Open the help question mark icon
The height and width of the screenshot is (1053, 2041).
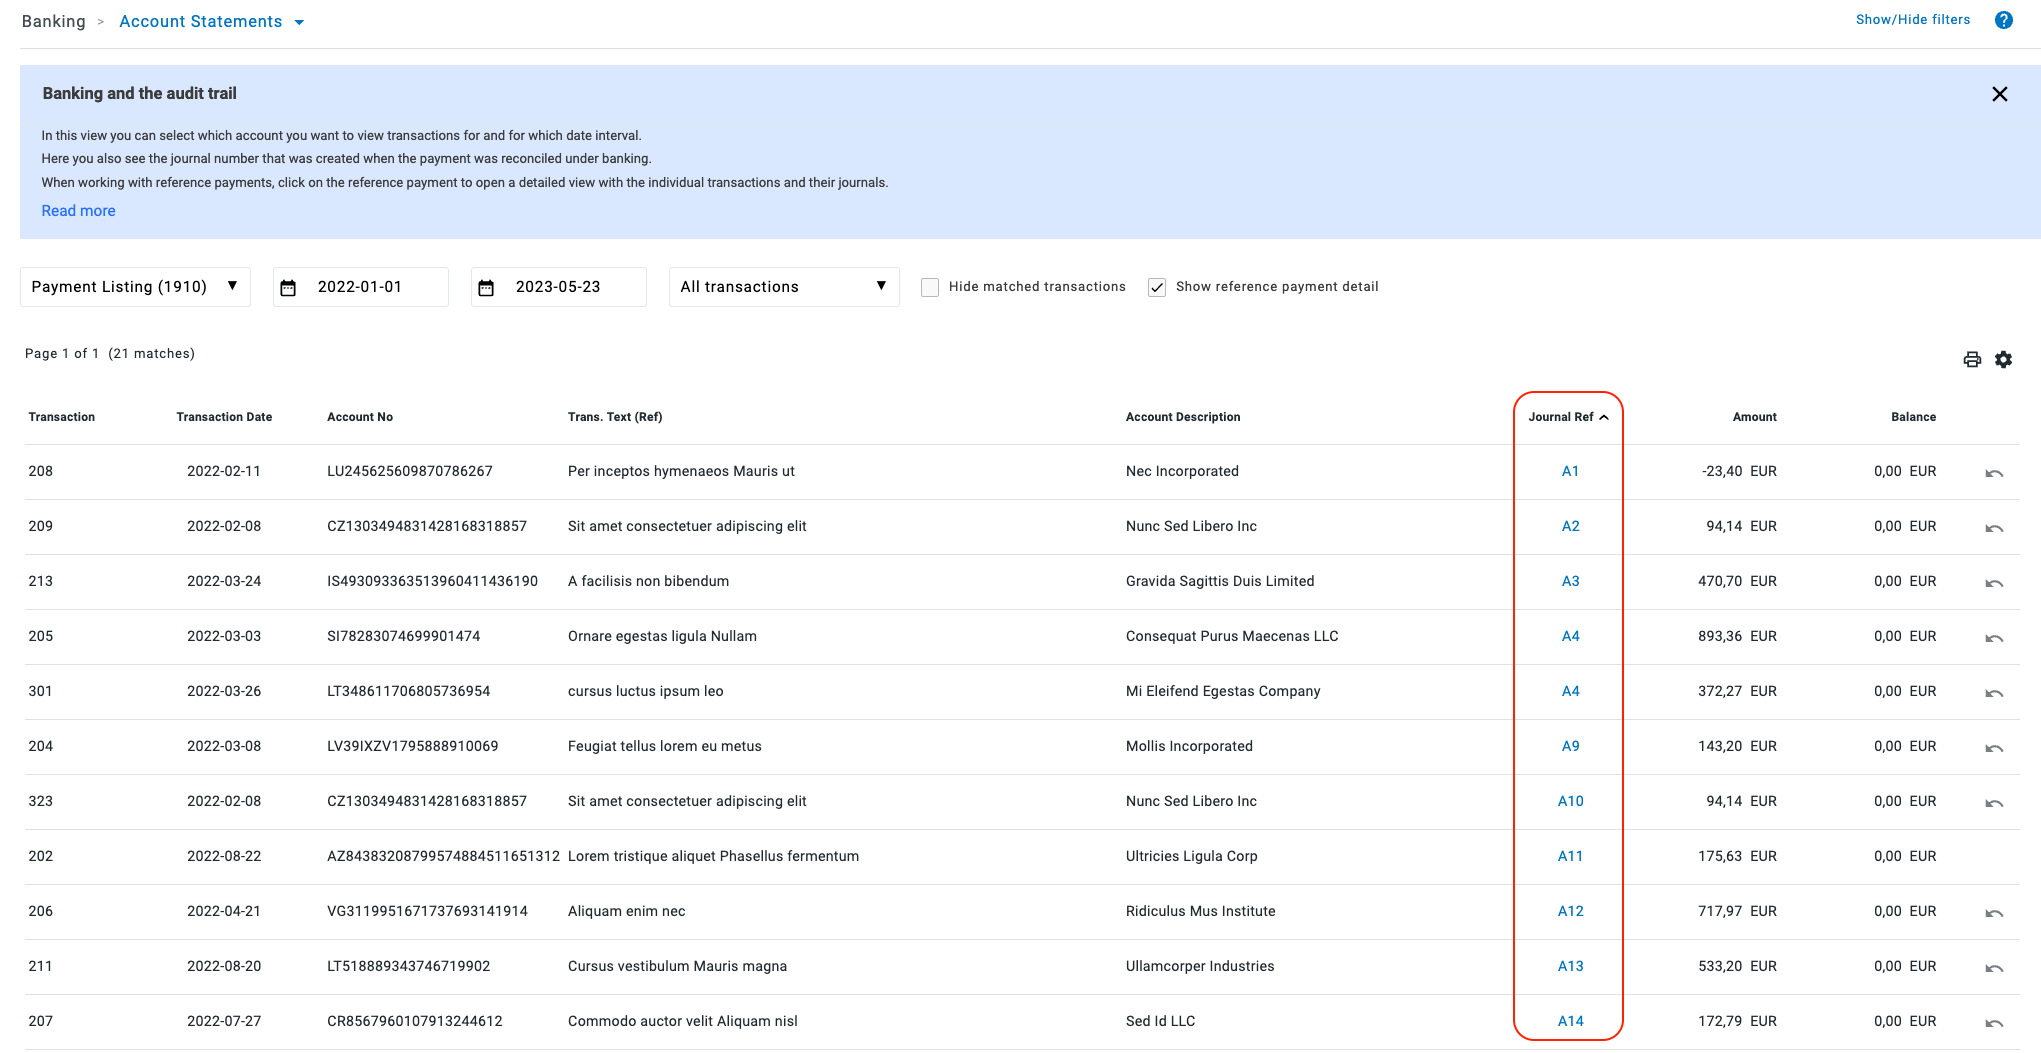[2003, 20]
